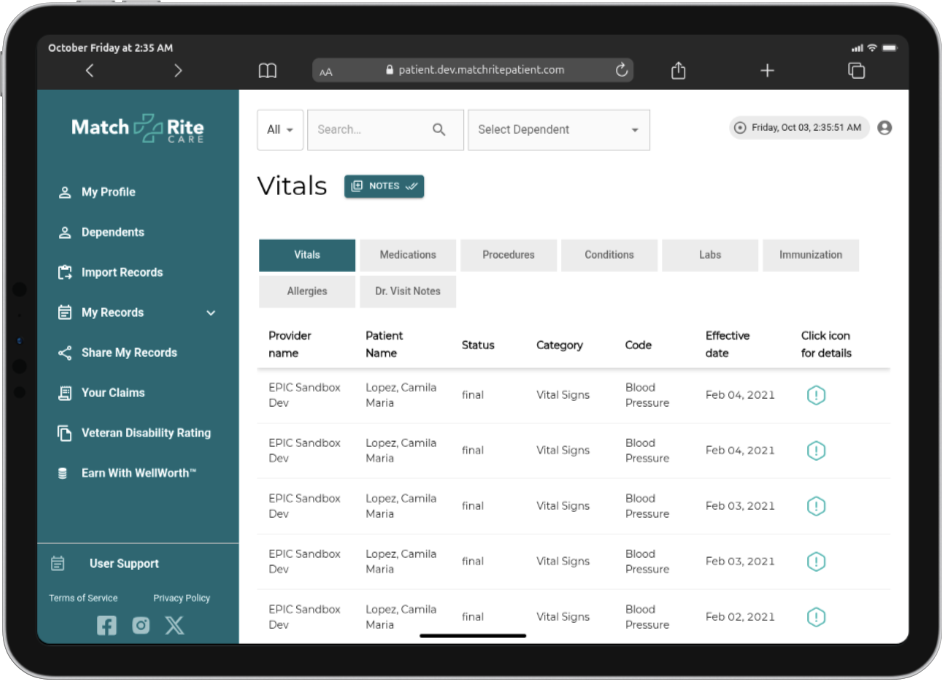Click the search magnifier icon
942x680 pixels.
pos(439,130)
